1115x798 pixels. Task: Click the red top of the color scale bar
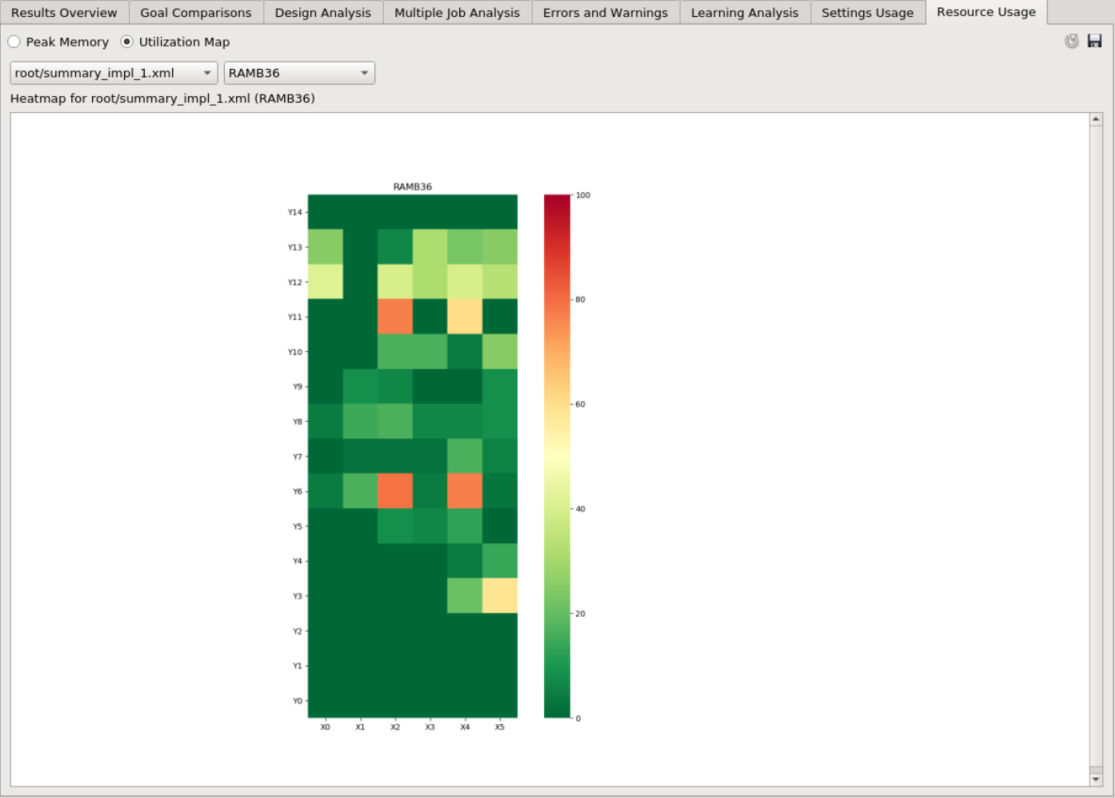[x=558, y=201]
